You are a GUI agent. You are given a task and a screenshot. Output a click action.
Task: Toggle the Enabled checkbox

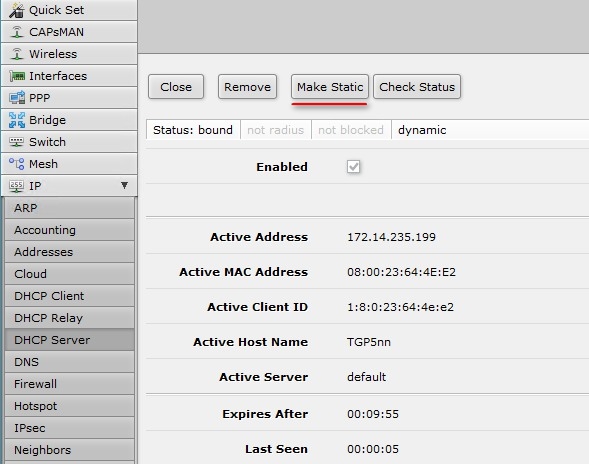tap(353, 167)
